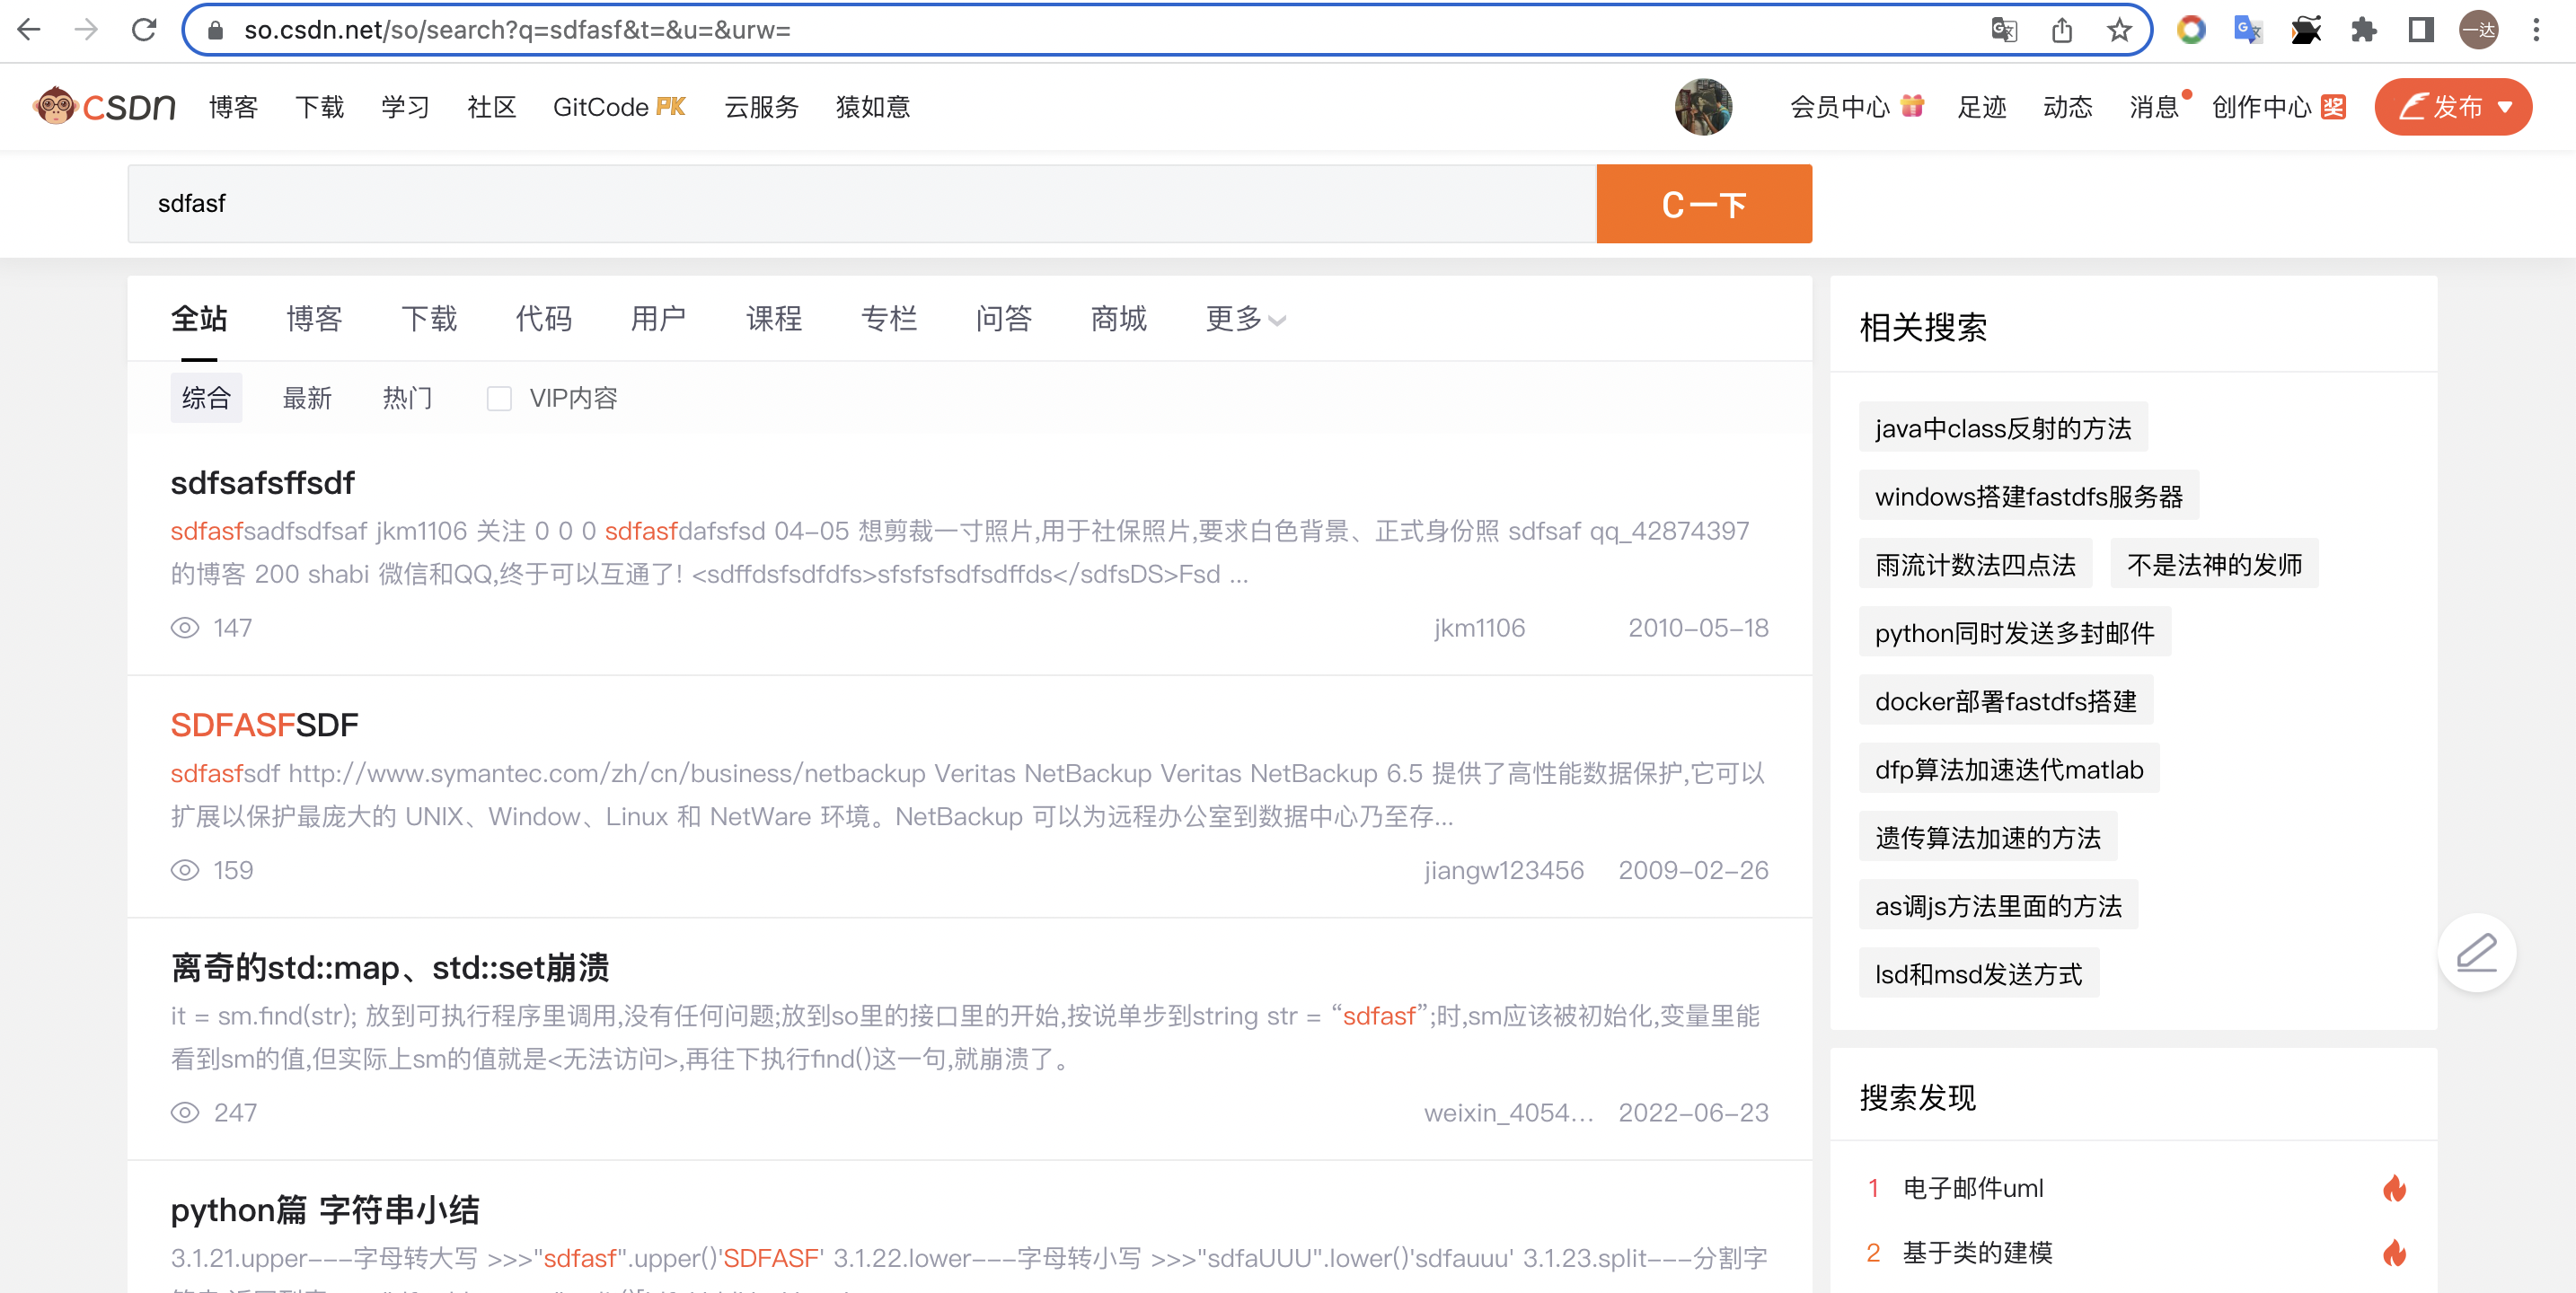Click the floating edit pencil icon
Image resolution: width=2576 pixels, height=1293 pixels.
2476,952
